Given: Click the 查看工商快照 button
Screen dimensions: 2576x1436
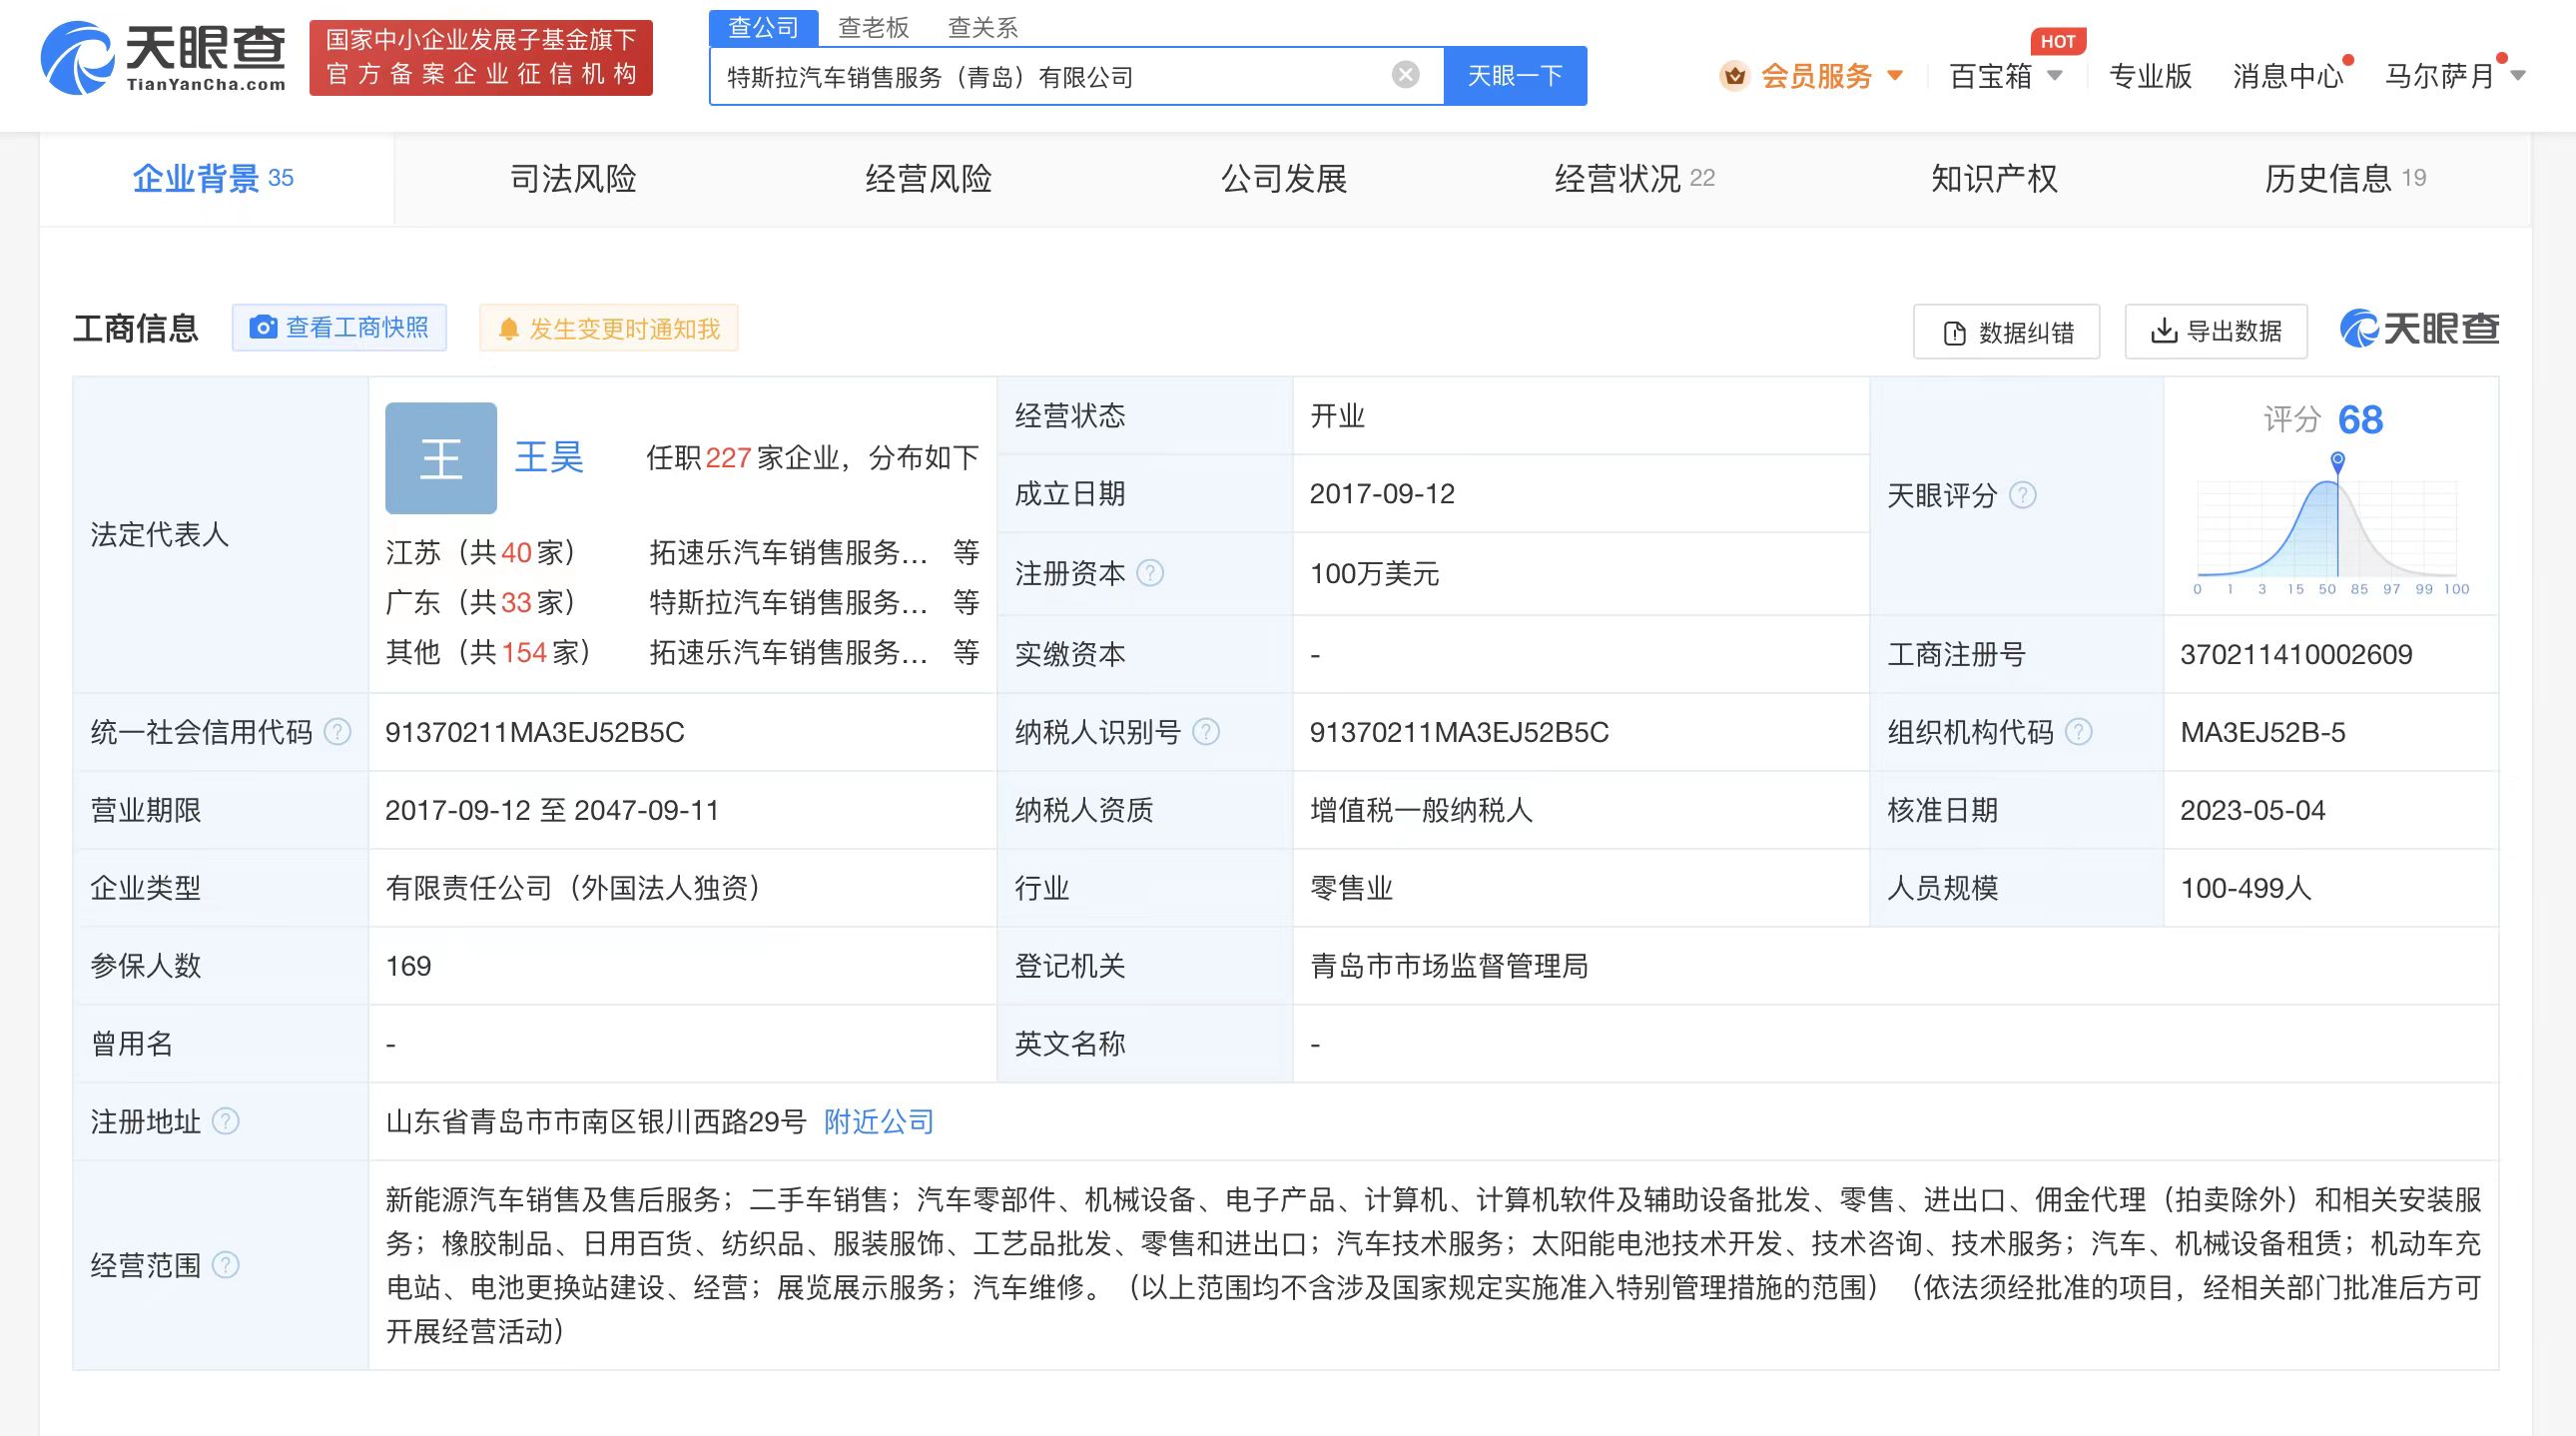Looking at the screenshot, I should 339,328.
